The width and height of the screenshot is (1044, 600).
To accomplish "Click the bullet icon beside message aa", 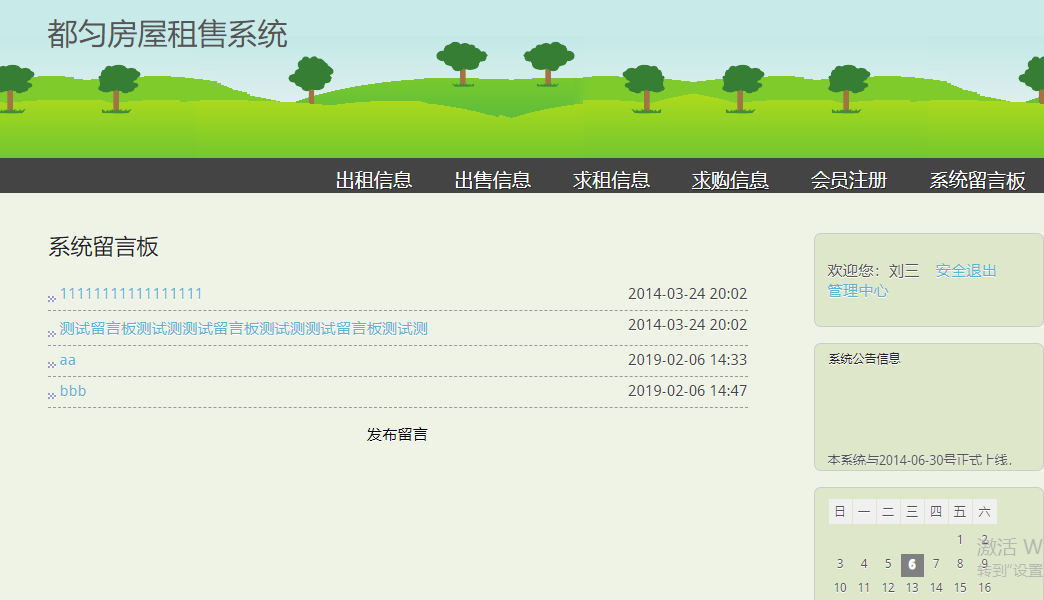I will click(x=52, y=364).
